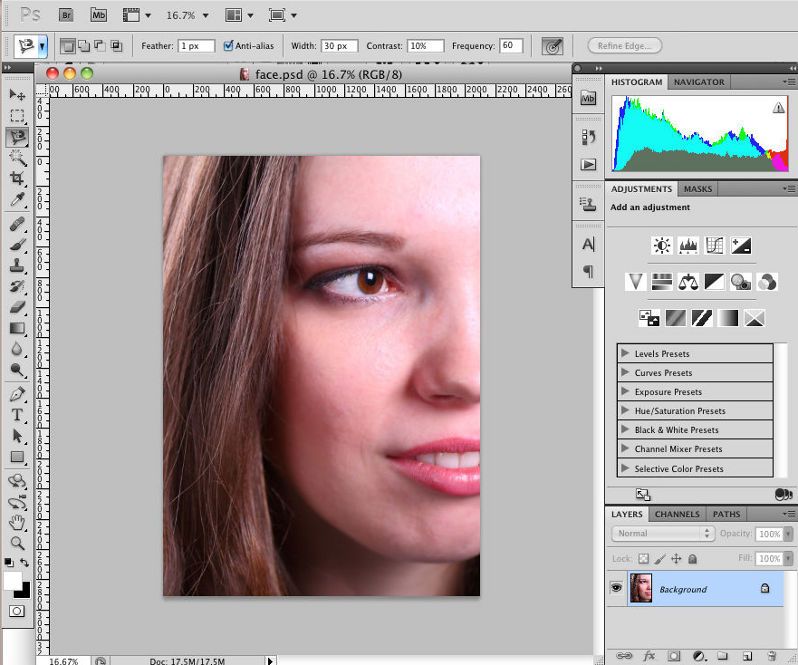Click the Brightness/Contrast adjustment icon
Screen dimensions: 798x665
(x=662, y=245)
